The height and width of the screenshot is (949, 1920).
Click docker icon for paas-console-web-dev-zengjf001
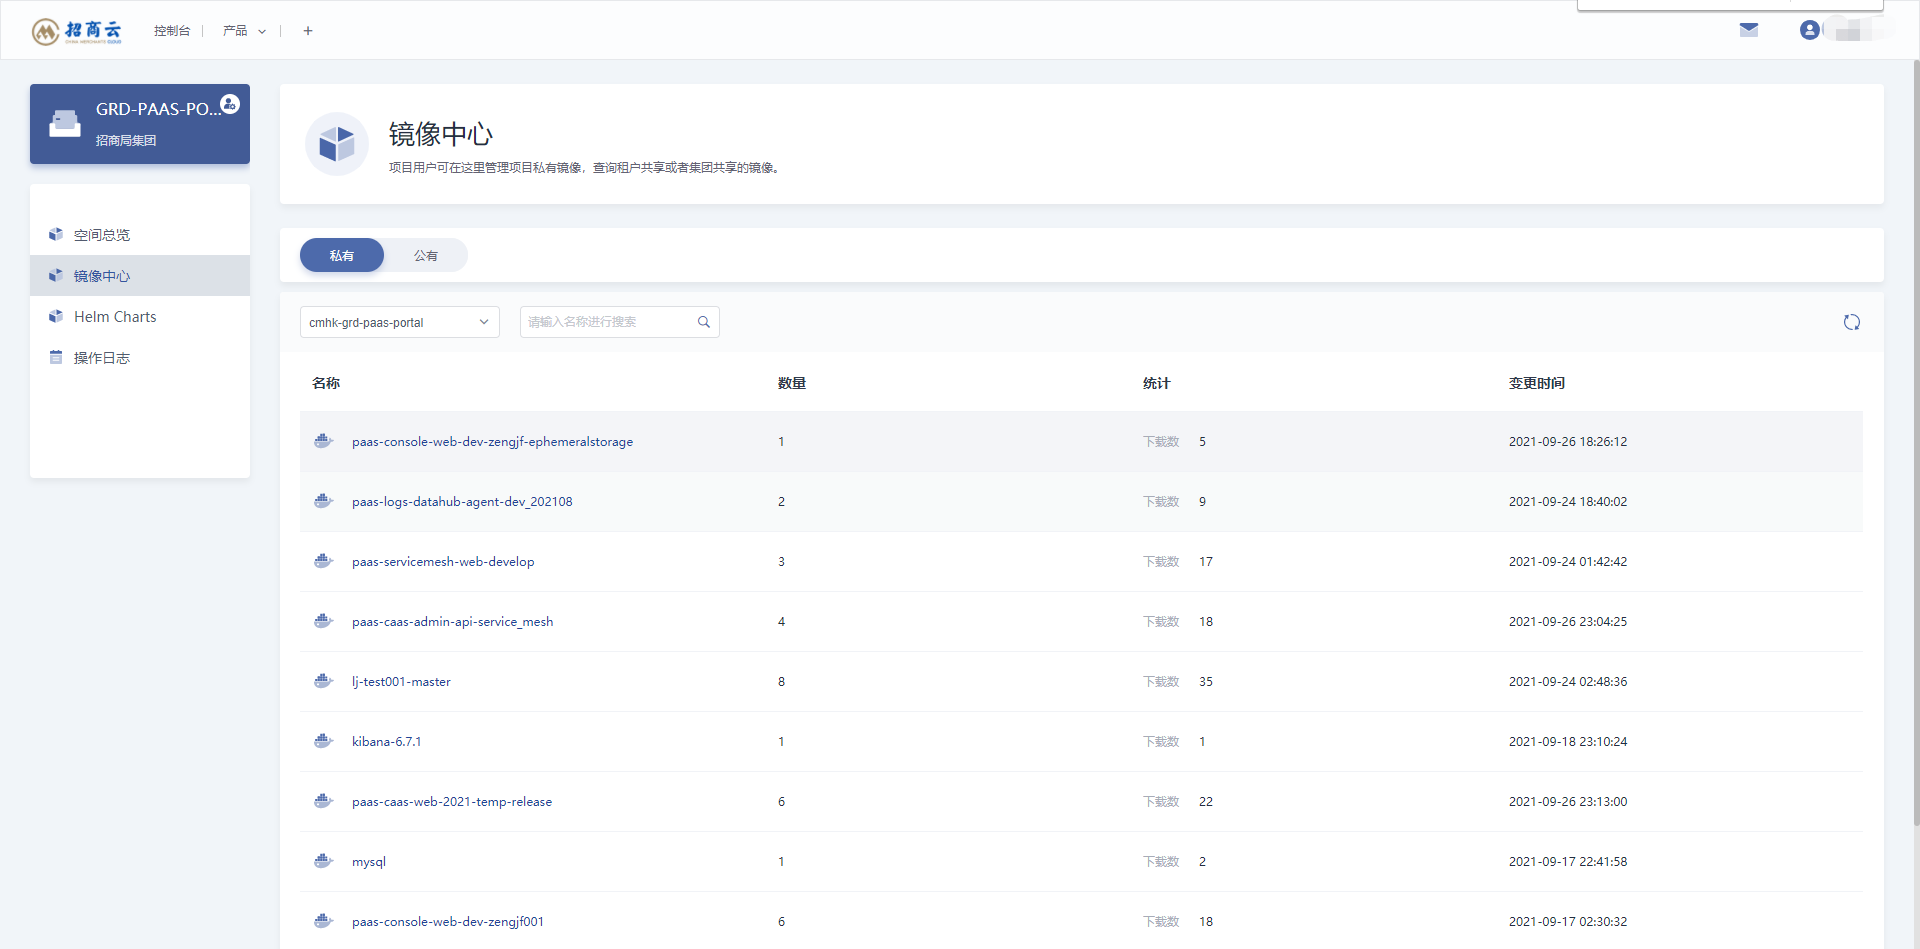coord(323,921)
